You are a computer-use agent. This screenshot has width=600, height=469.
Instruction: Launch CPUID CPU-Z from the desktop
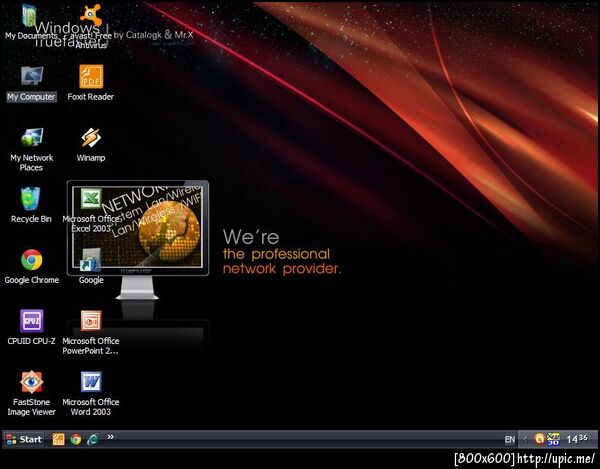31,327
